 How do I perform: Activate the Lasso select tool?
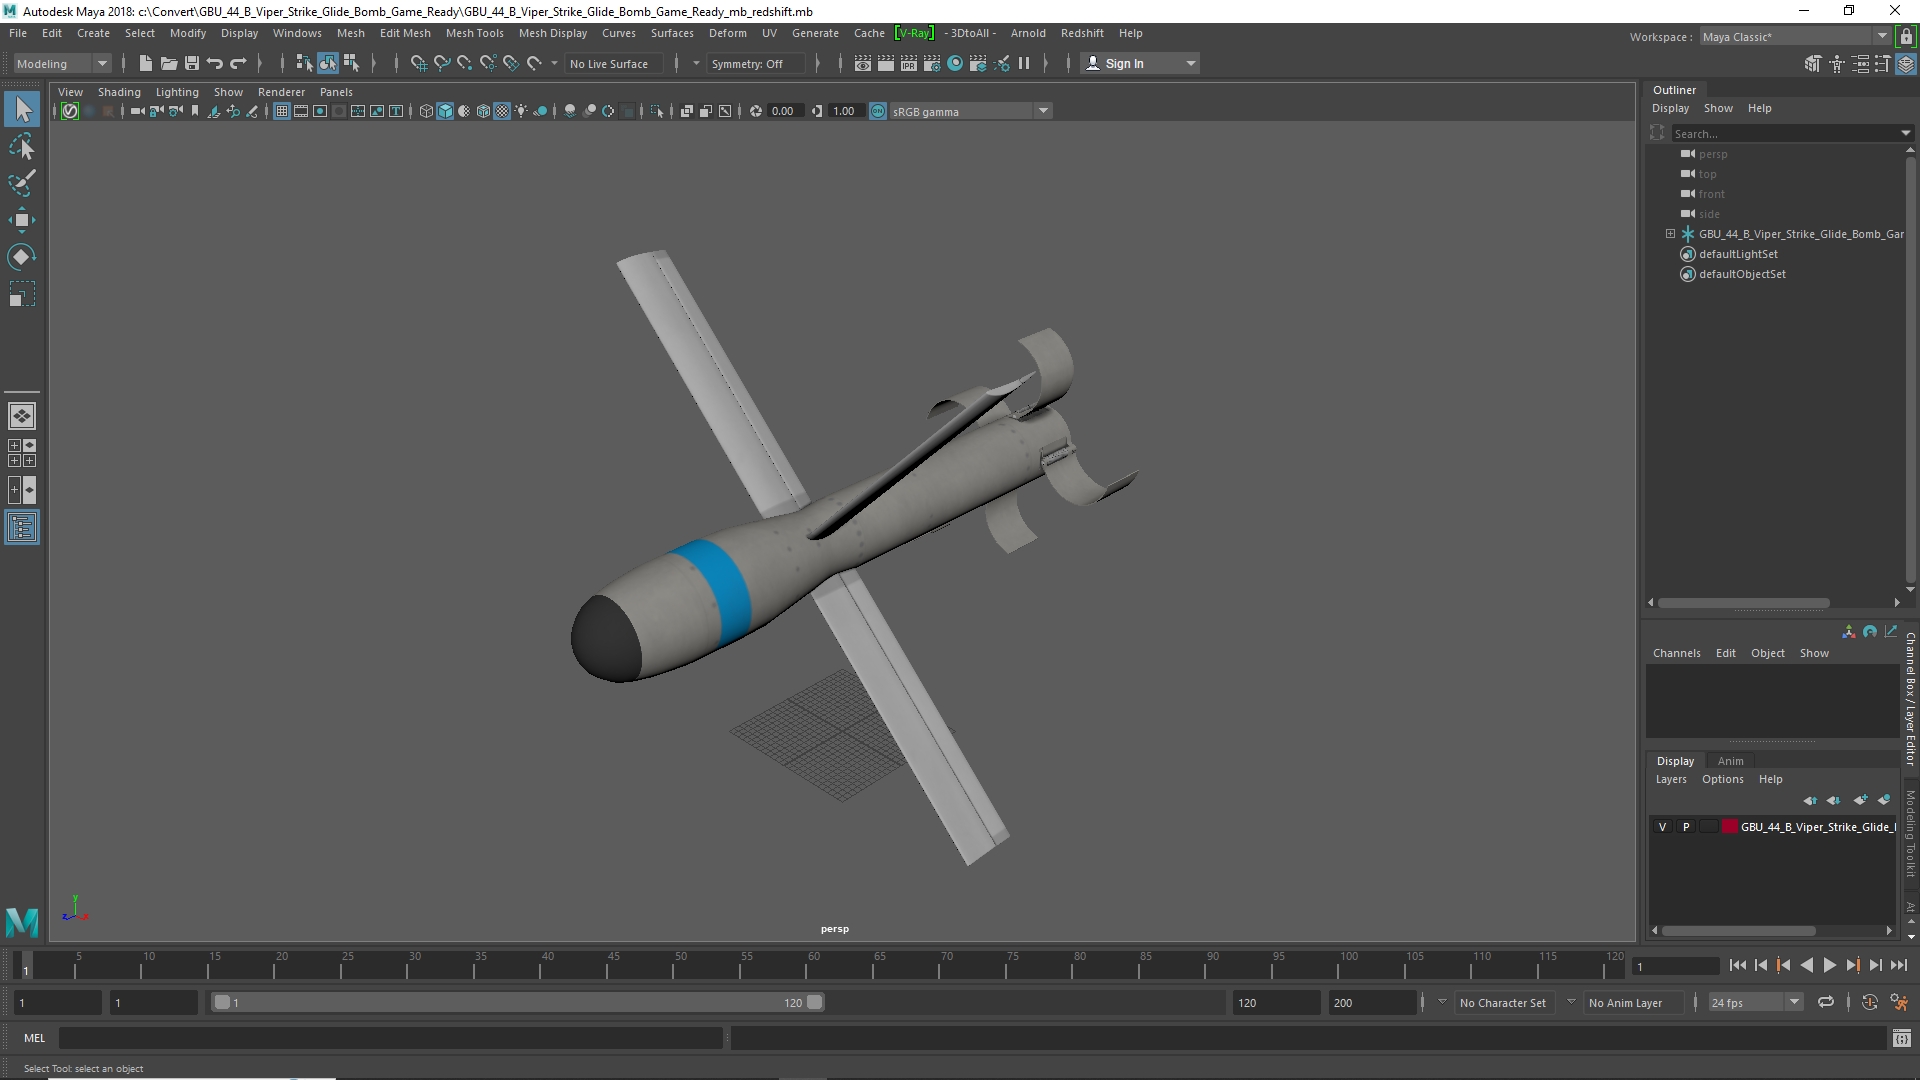pos(22,147)
